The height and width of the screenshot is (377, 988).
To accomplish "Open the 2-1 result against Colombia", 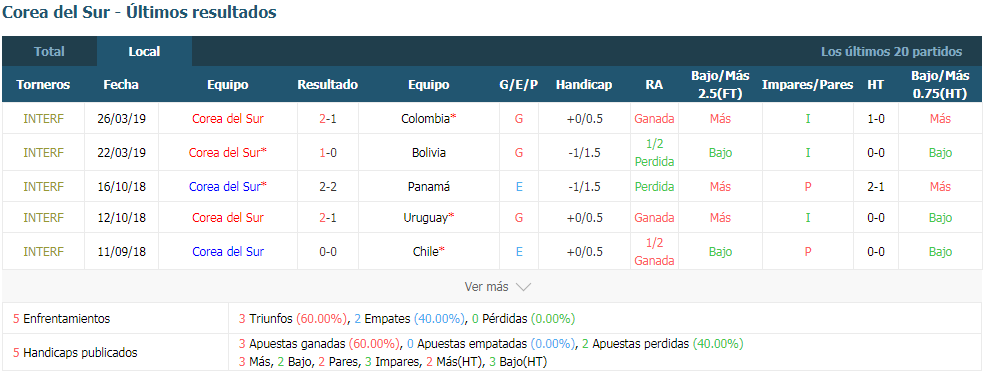I will click(328, 119).
